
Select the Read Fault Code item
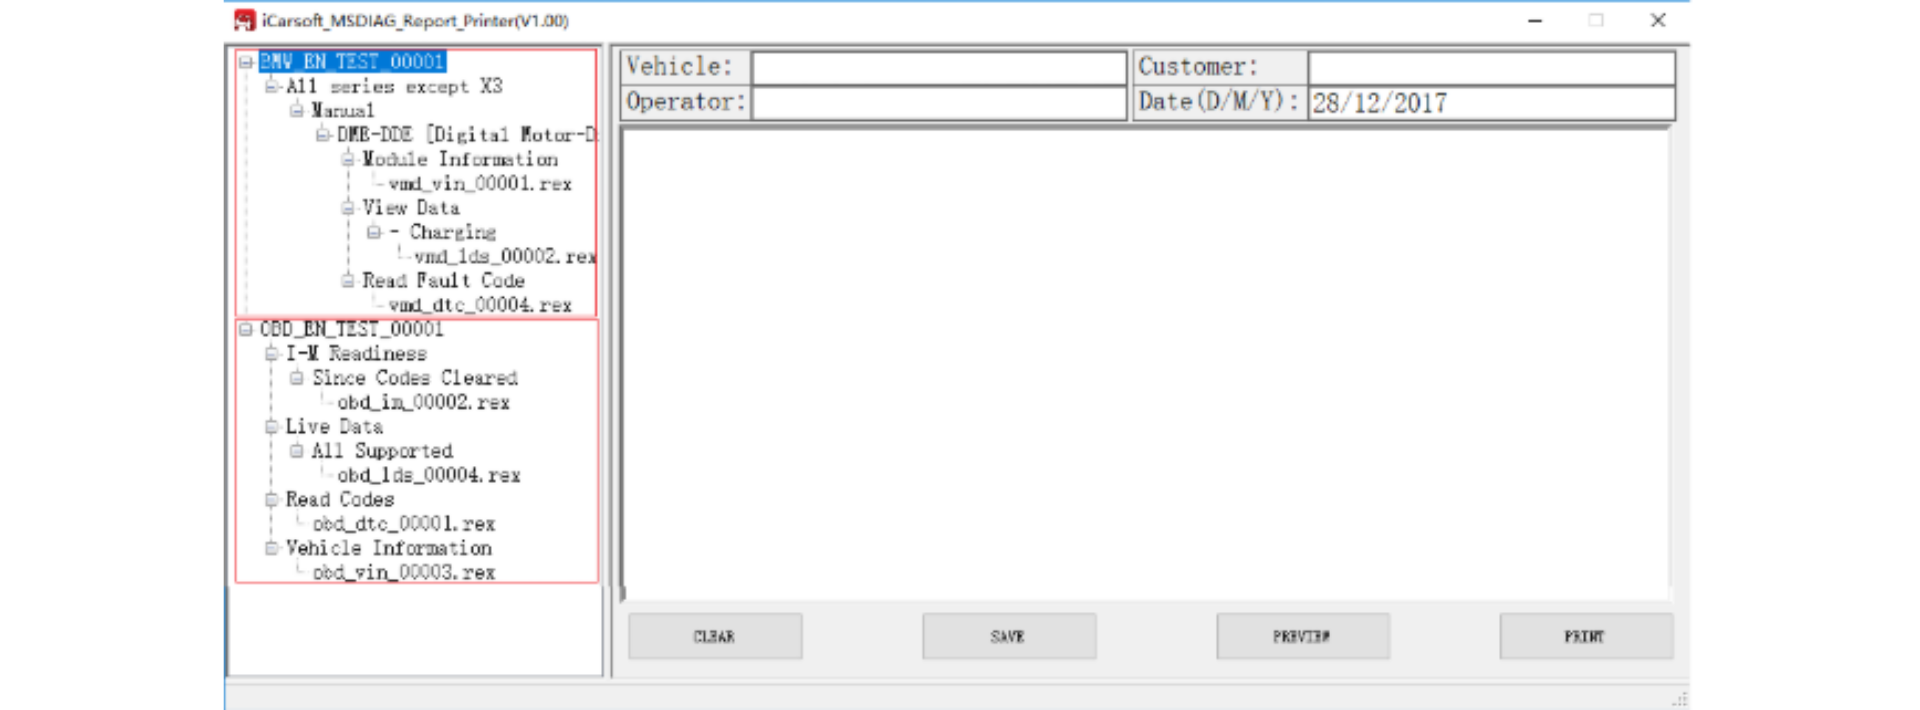click(443, 281)
